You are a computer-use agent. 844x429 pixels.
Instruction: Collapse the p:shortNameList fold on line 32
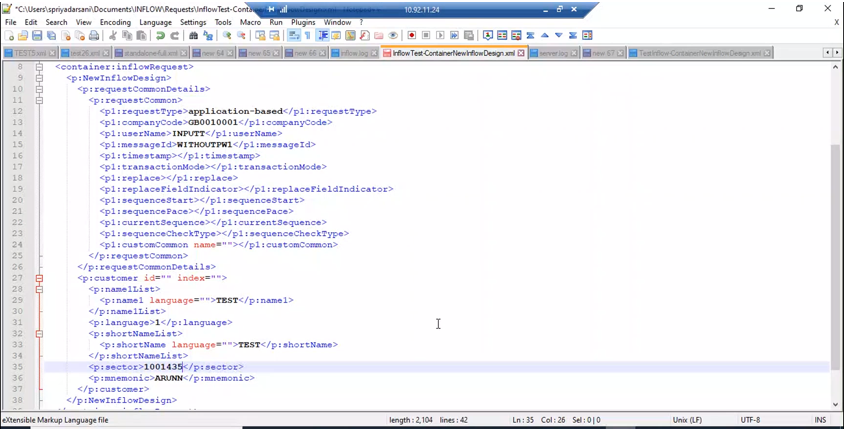[39, 334]
